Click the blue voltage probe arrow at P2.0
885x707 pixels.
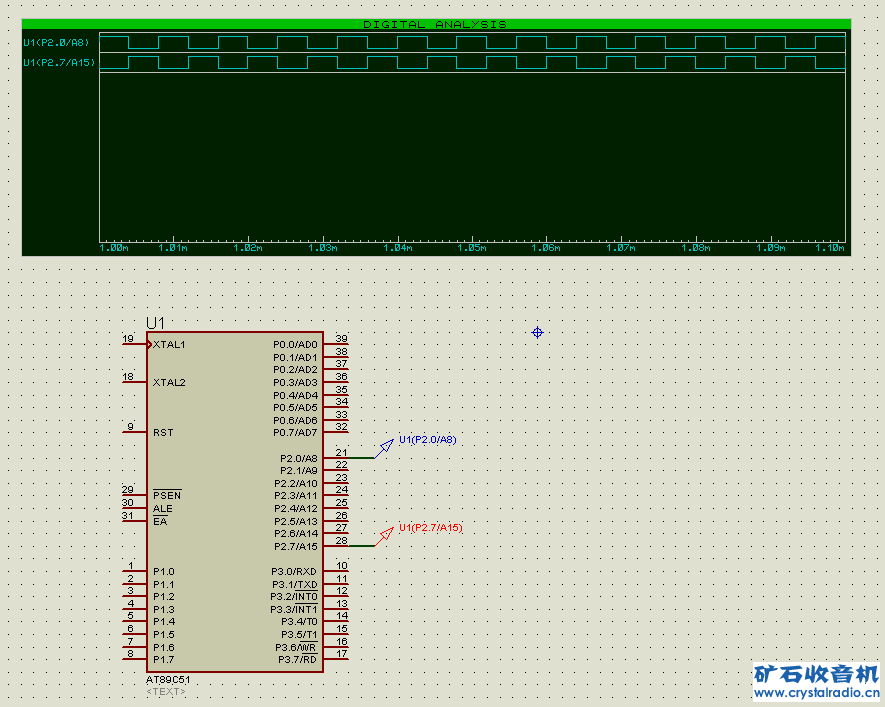click(x=385, y=447)
